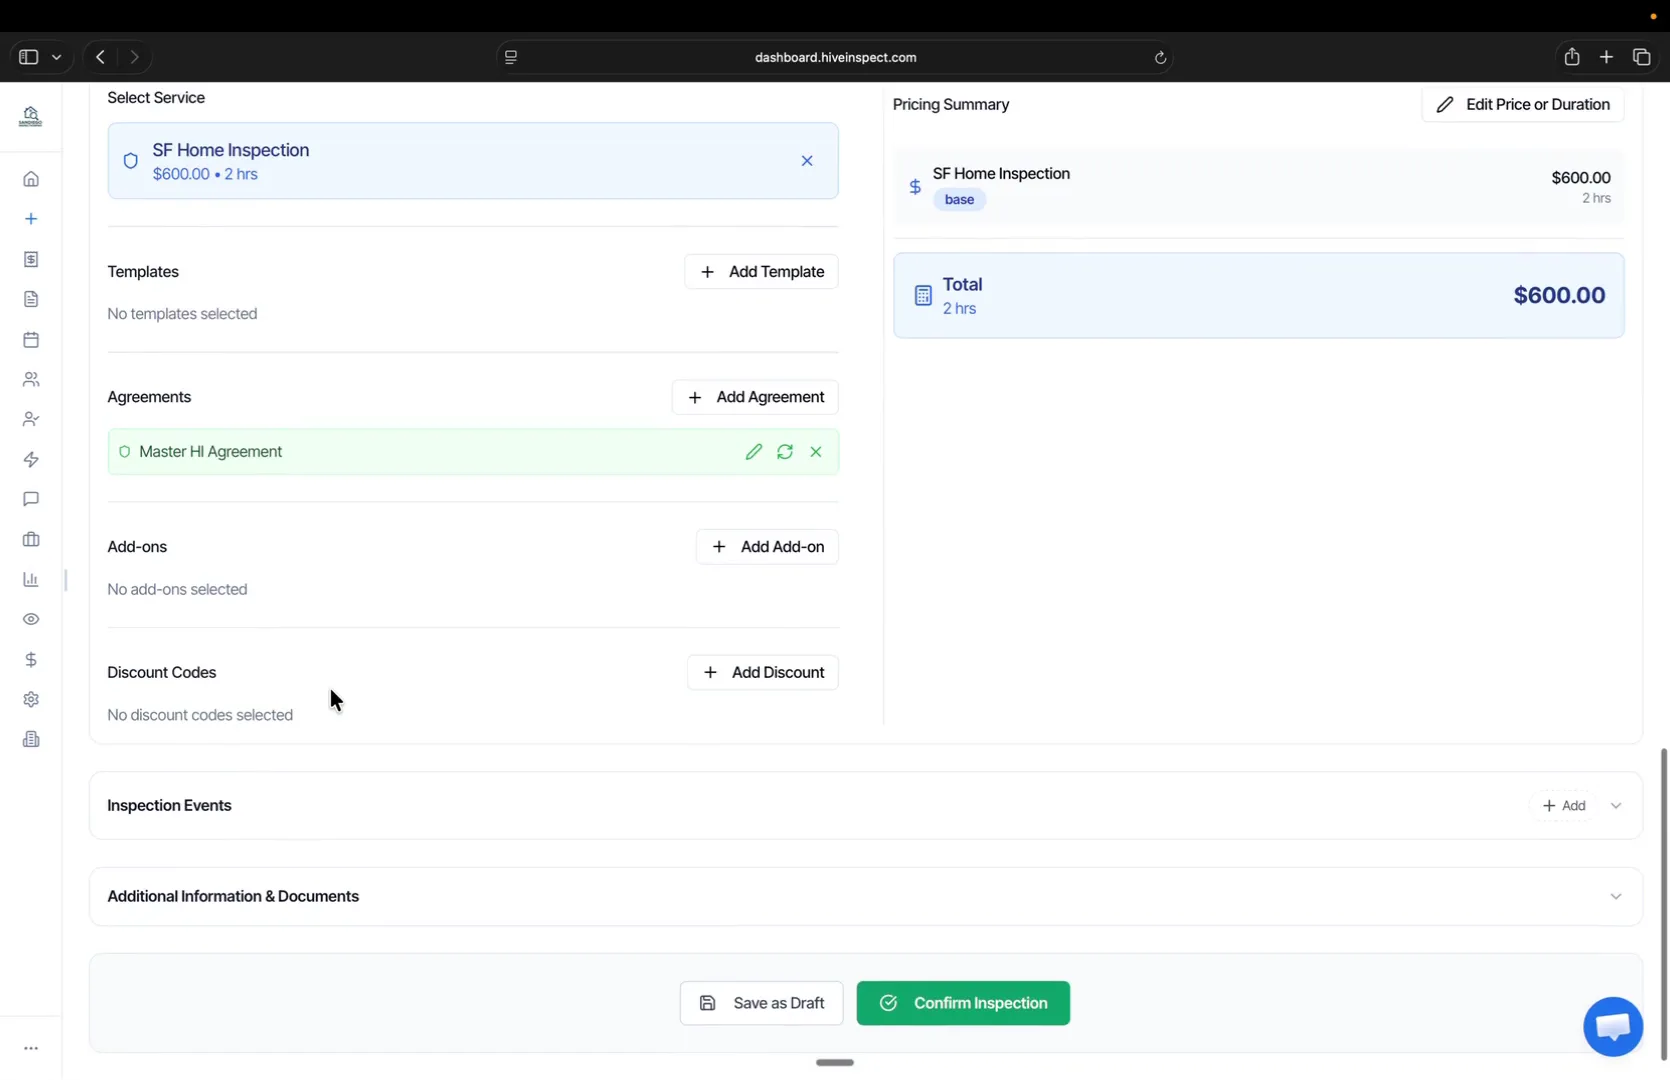Click the sidebar resize handle
The width and height of the screenshot is (1670, 1080).
click(66, 580)
